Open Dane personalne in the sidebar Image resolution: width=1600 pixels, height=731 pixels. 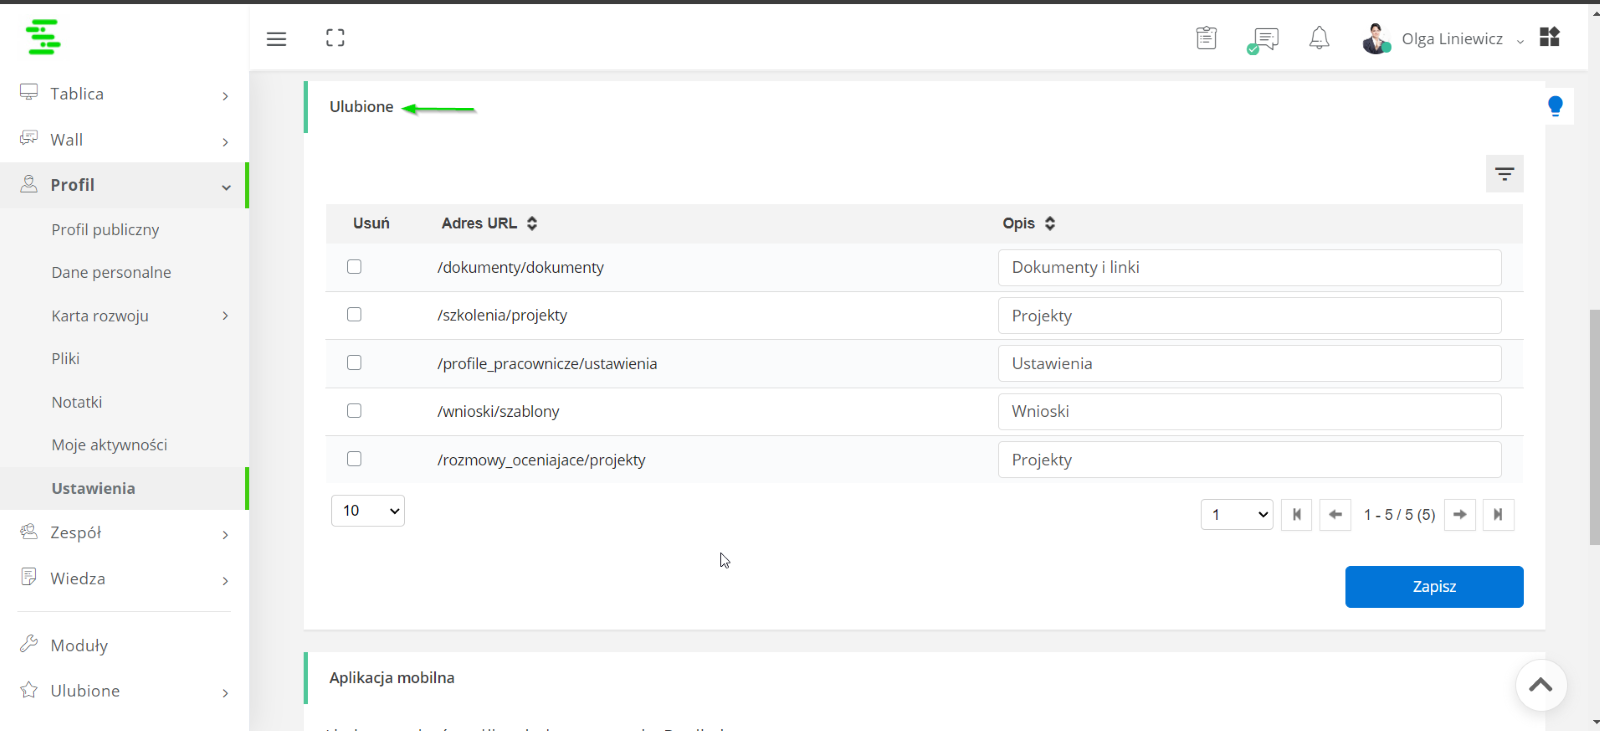(x=111, y=272)
